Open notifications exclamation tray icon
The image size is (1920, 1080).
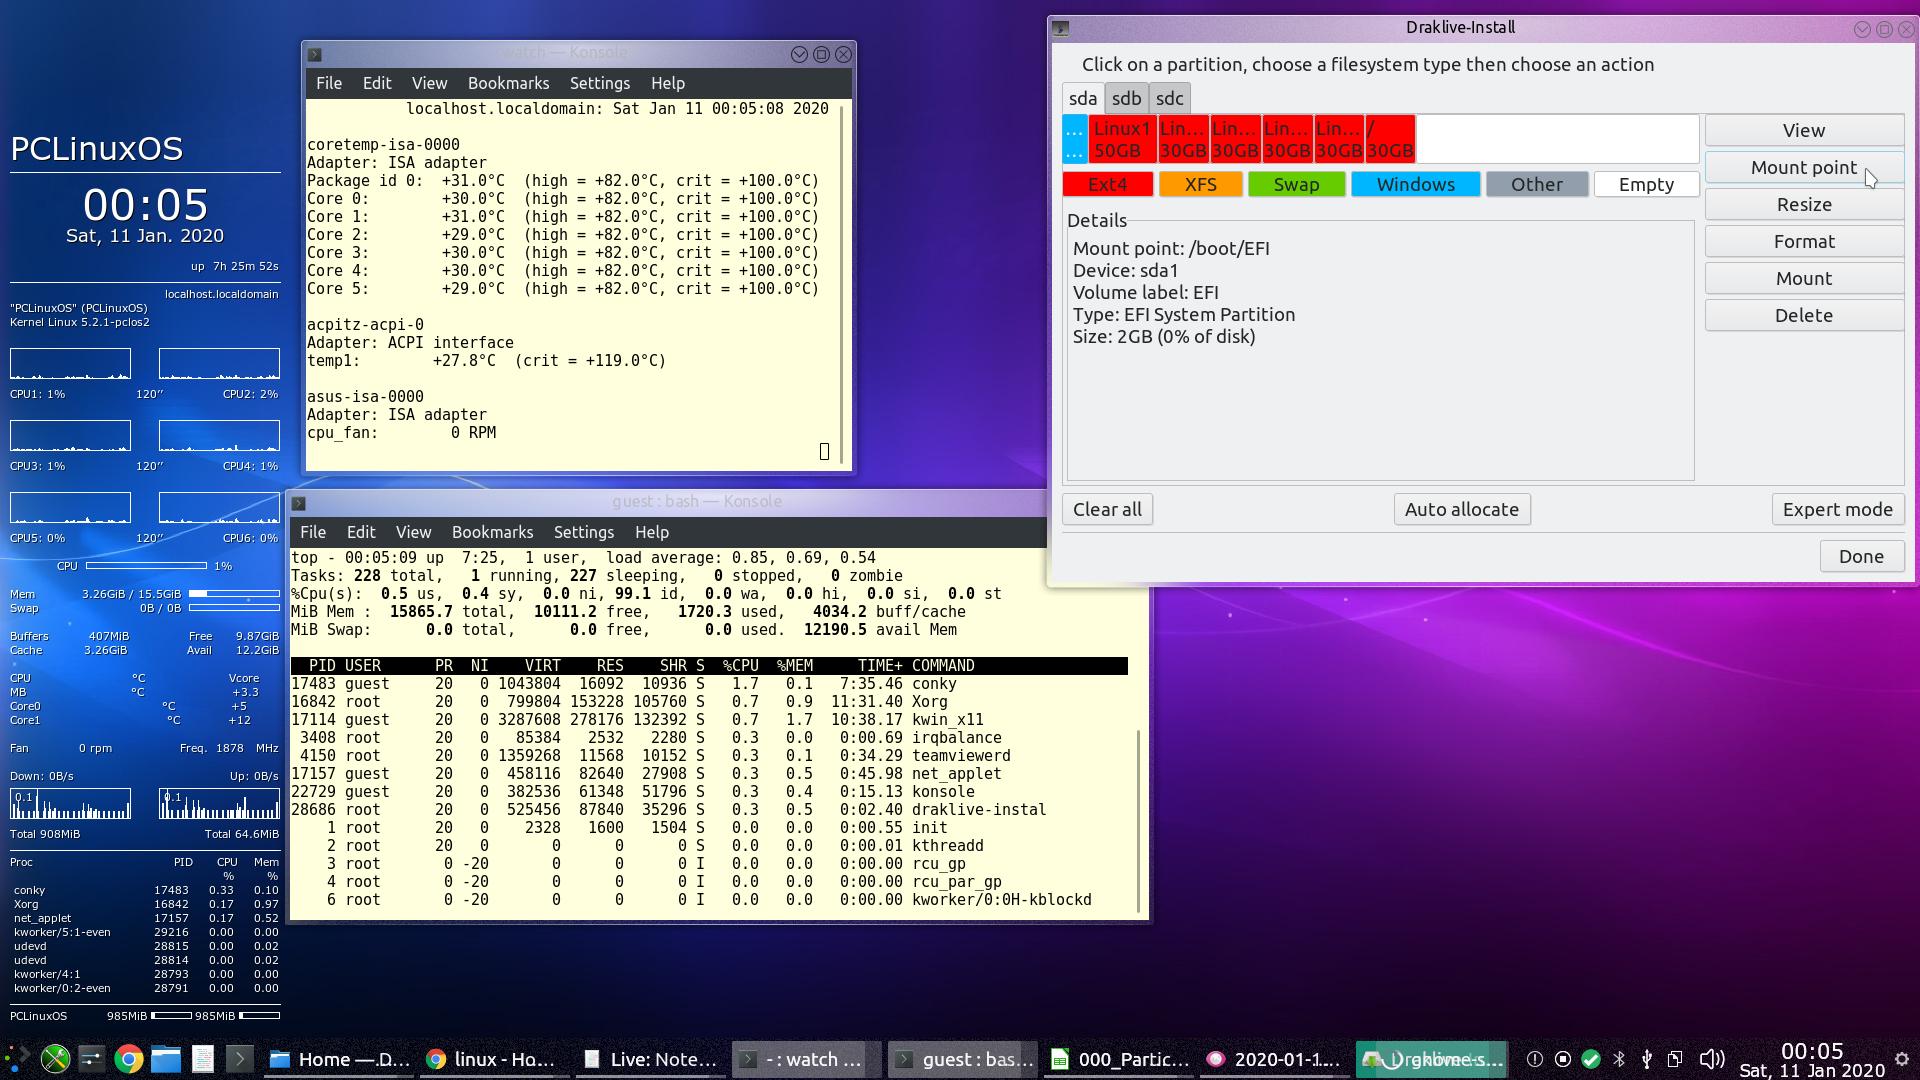click(x=1535, y=1059)
